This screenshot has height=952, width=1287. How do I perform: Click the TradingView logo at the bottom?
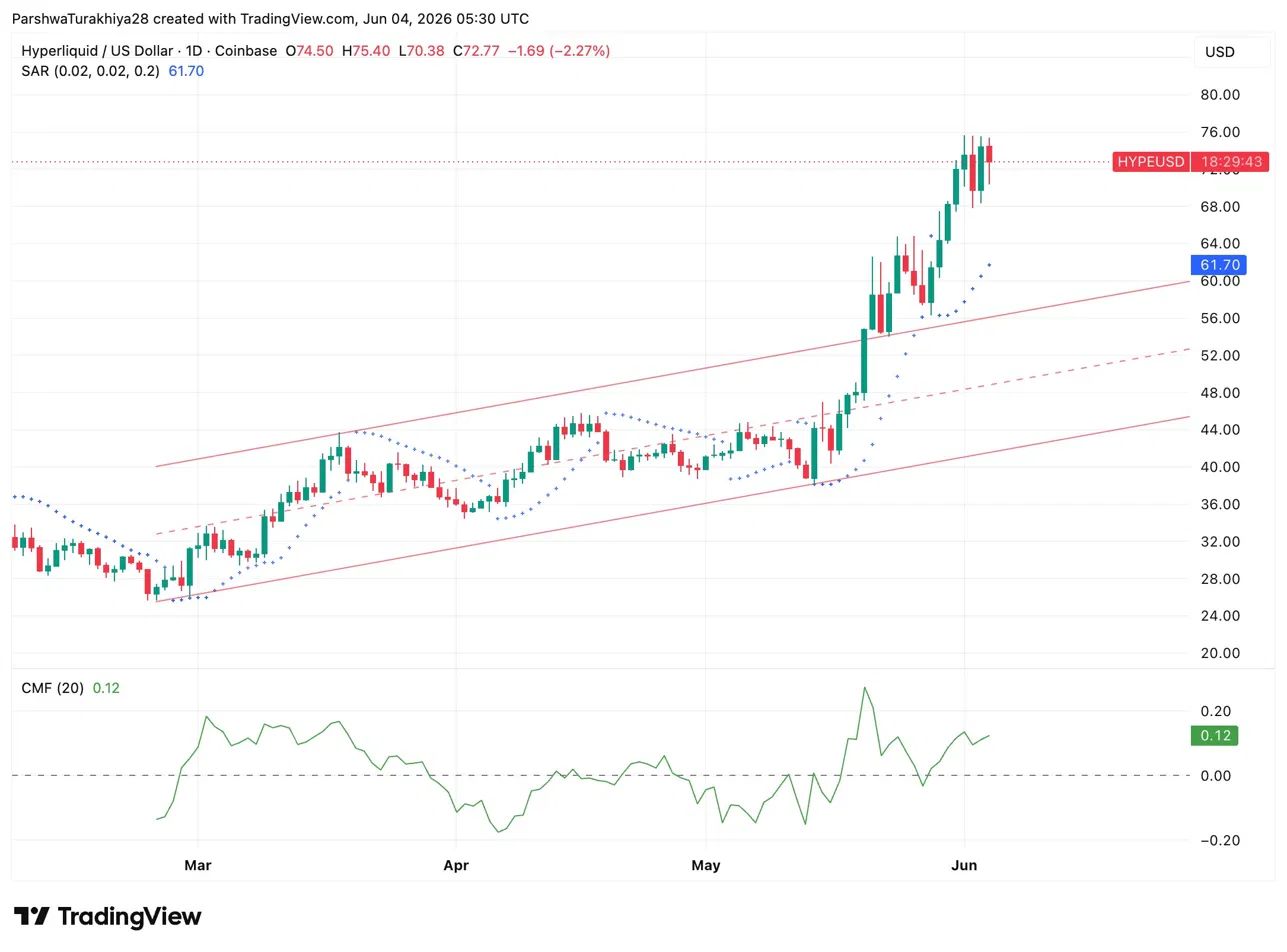click(108, 917)
